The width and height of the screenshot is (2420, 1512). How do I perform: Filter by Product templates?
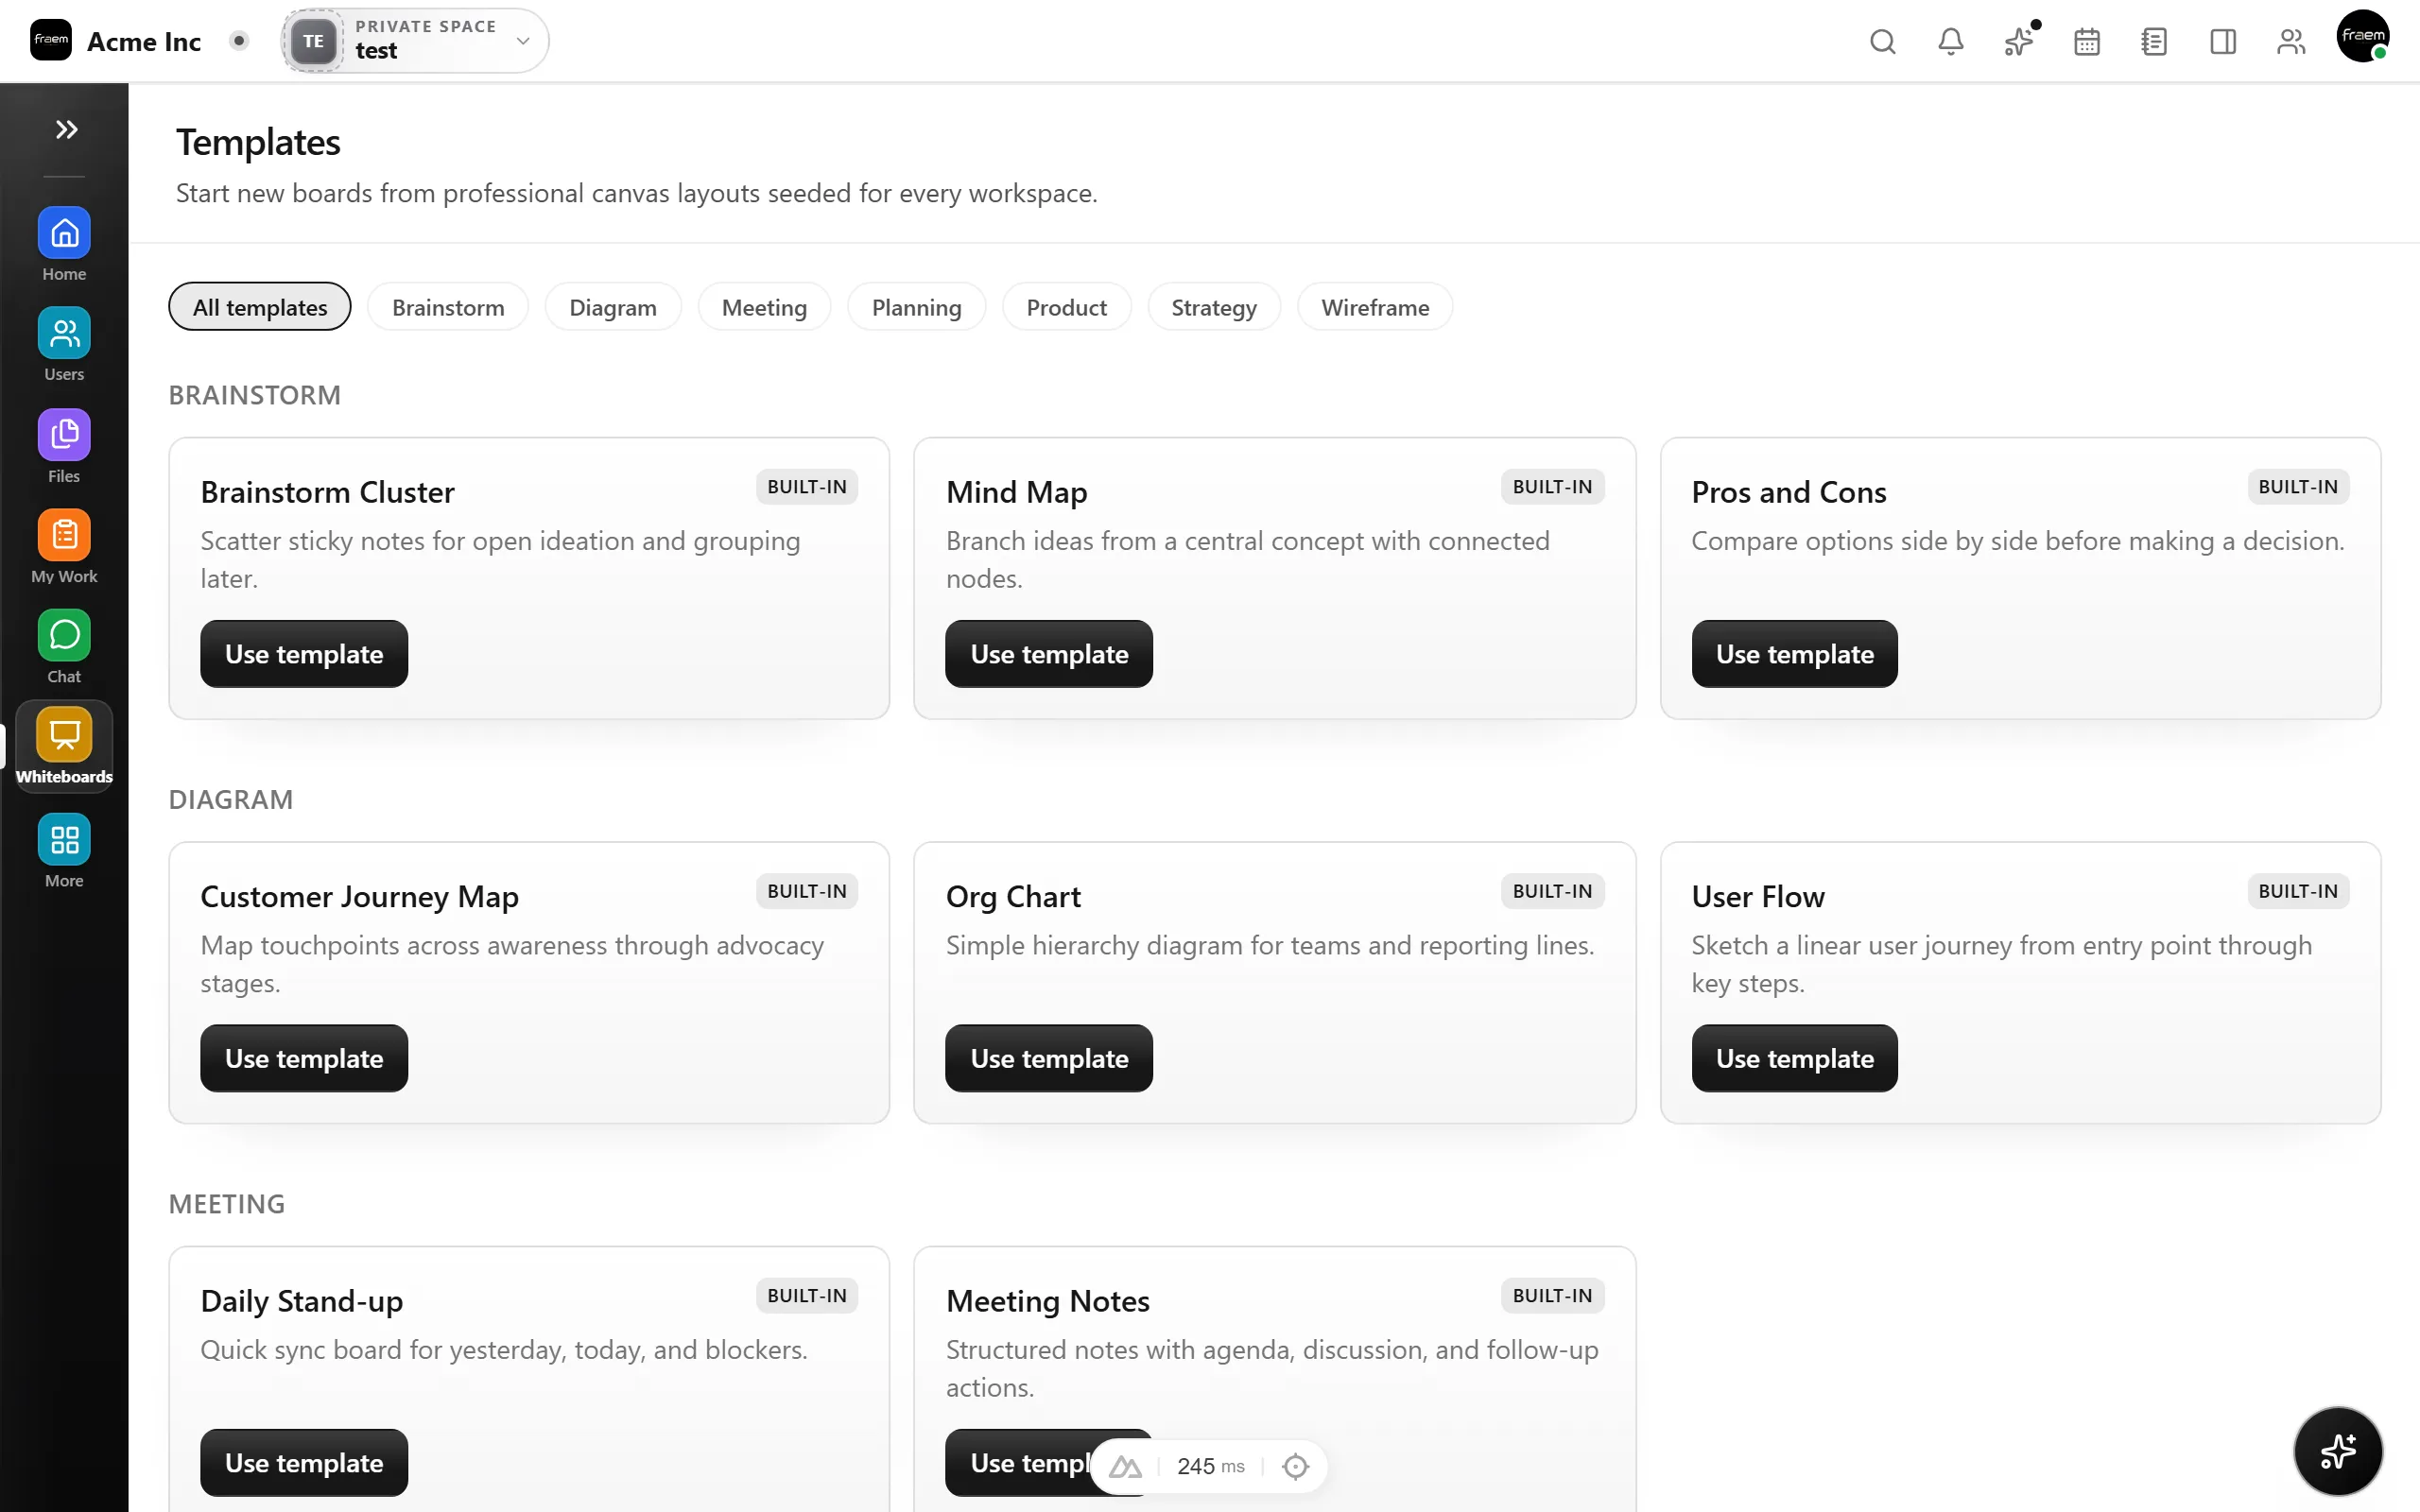coord(1066,307)
